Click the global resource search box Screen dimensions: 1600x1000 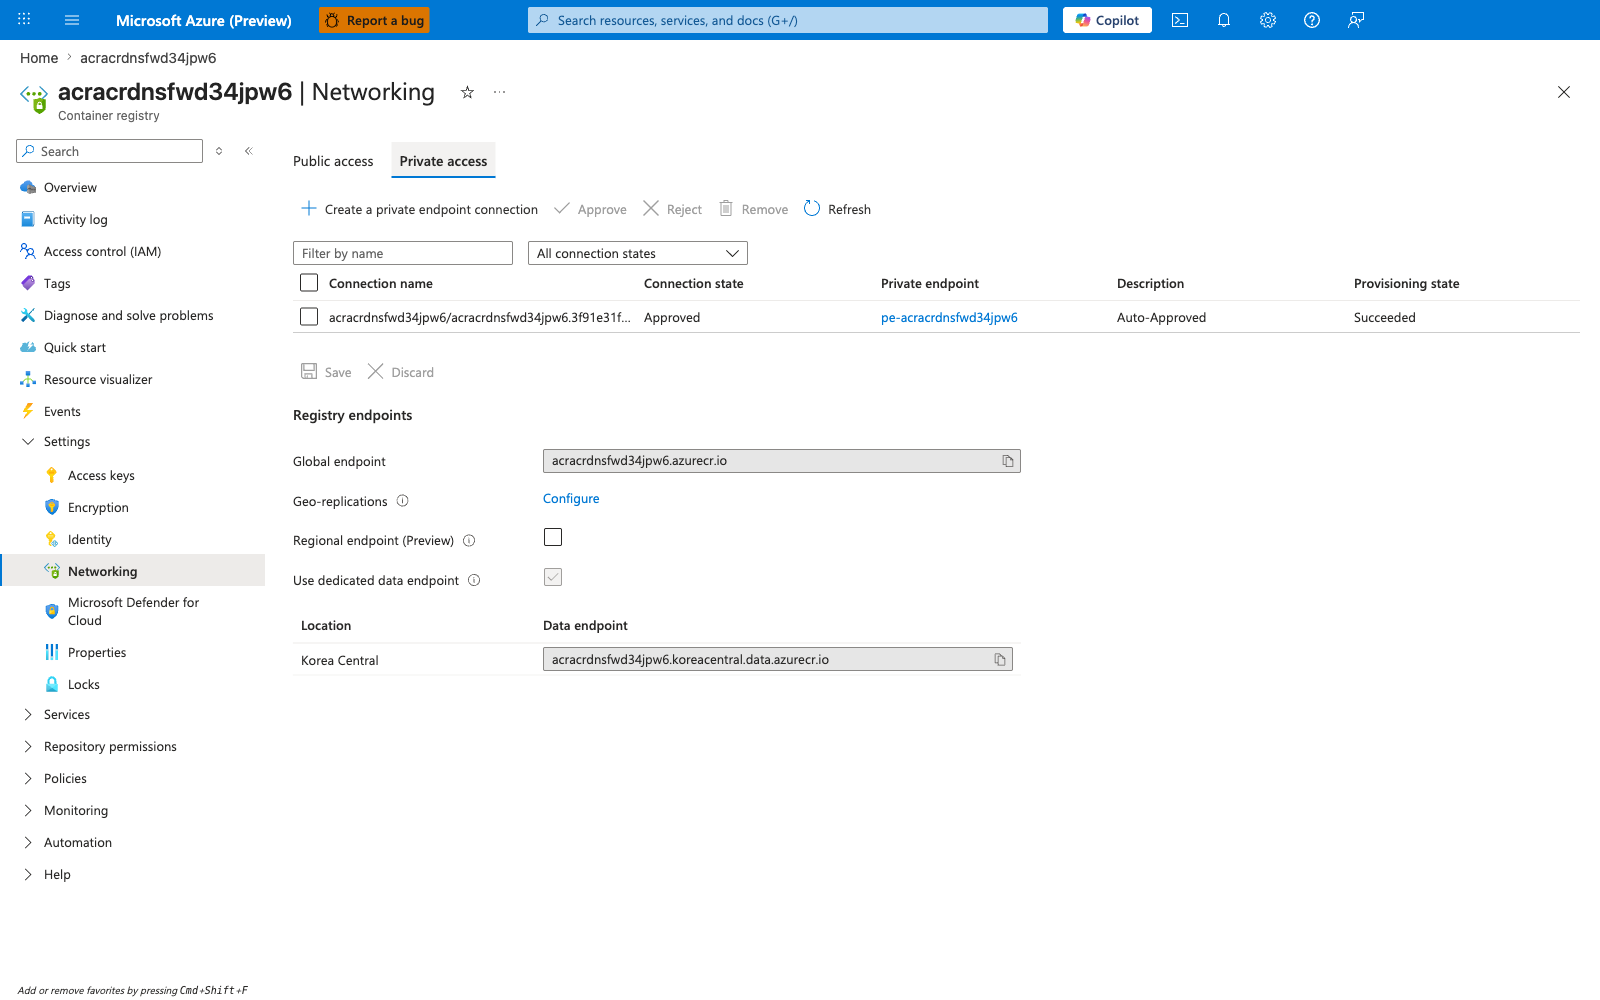click(788, 20)
